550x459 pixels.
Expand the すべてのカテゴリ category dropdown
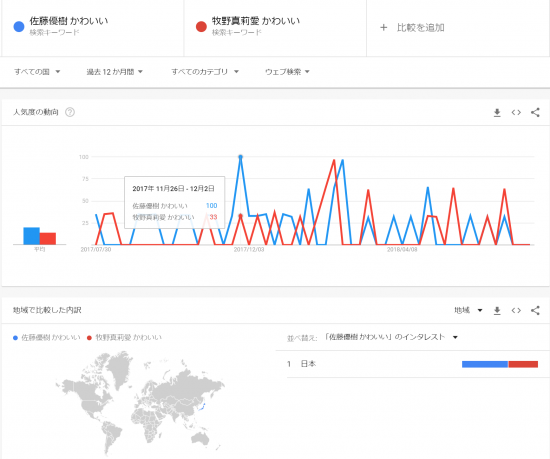pos(205,72)
